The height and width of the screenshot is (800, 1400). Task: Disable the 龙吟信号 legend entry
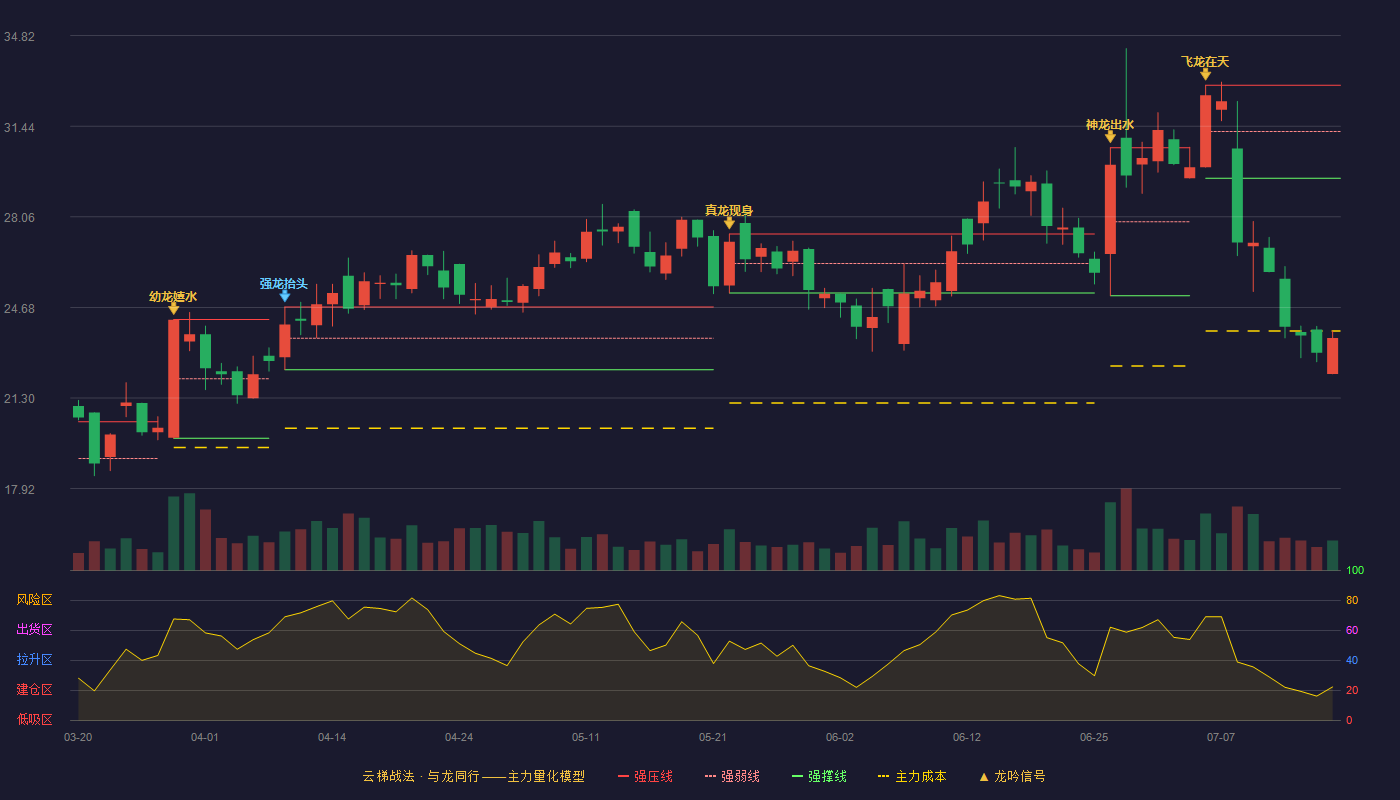pos(1012,776)
